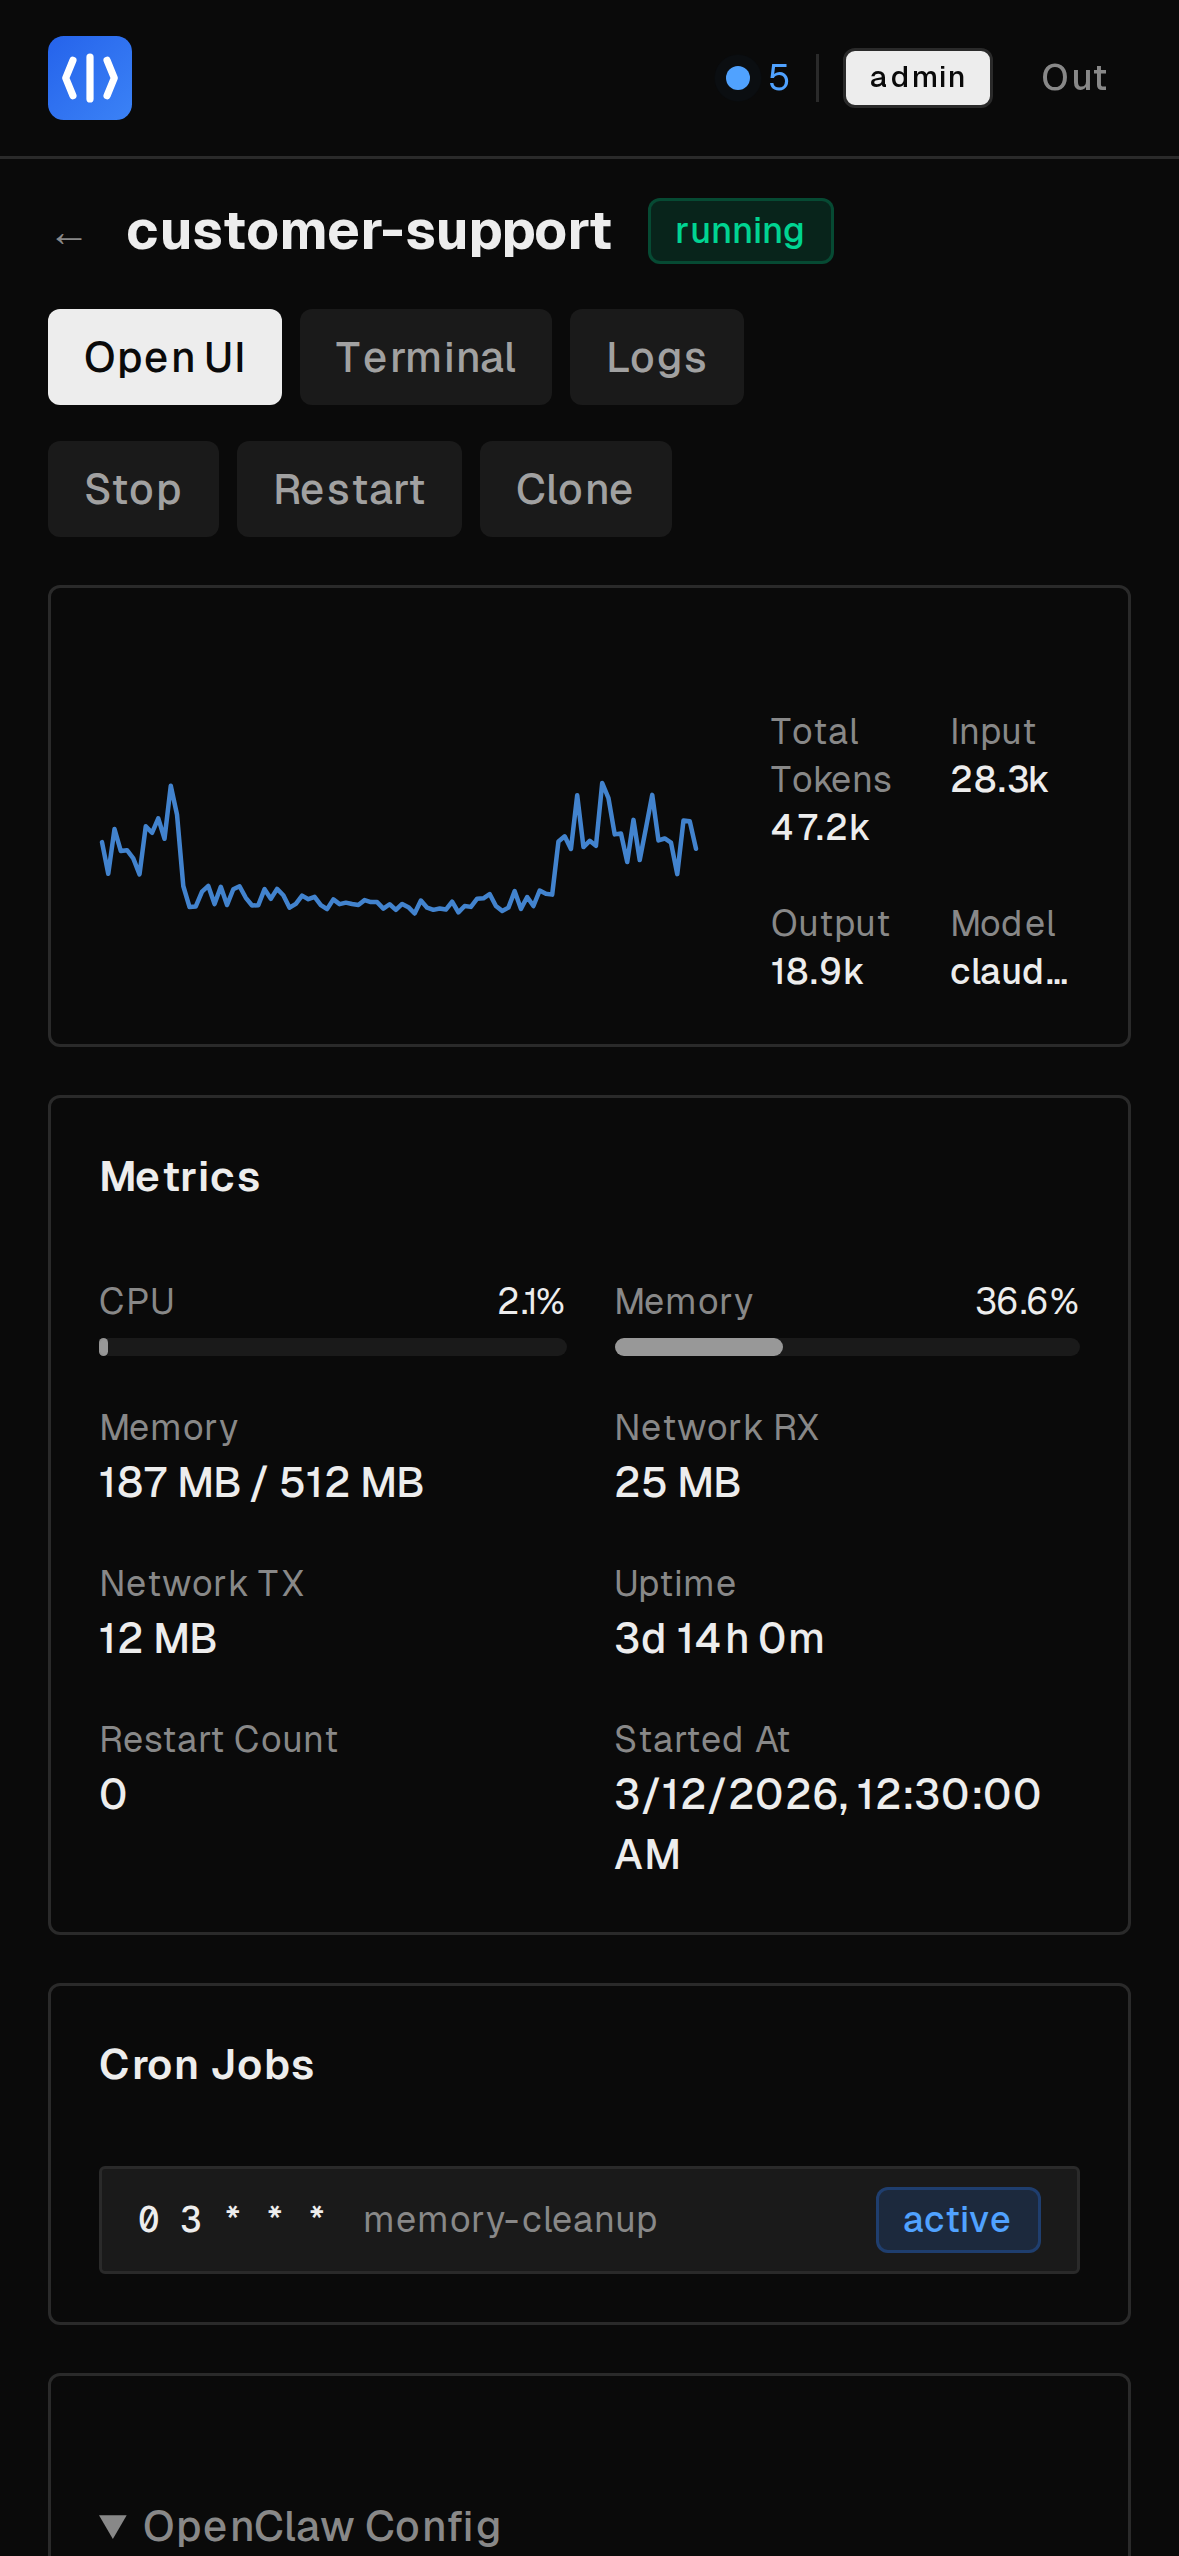Click the CPU usage progress bar
The image size is (1179, 2556).
click(x=333, y=1347)
